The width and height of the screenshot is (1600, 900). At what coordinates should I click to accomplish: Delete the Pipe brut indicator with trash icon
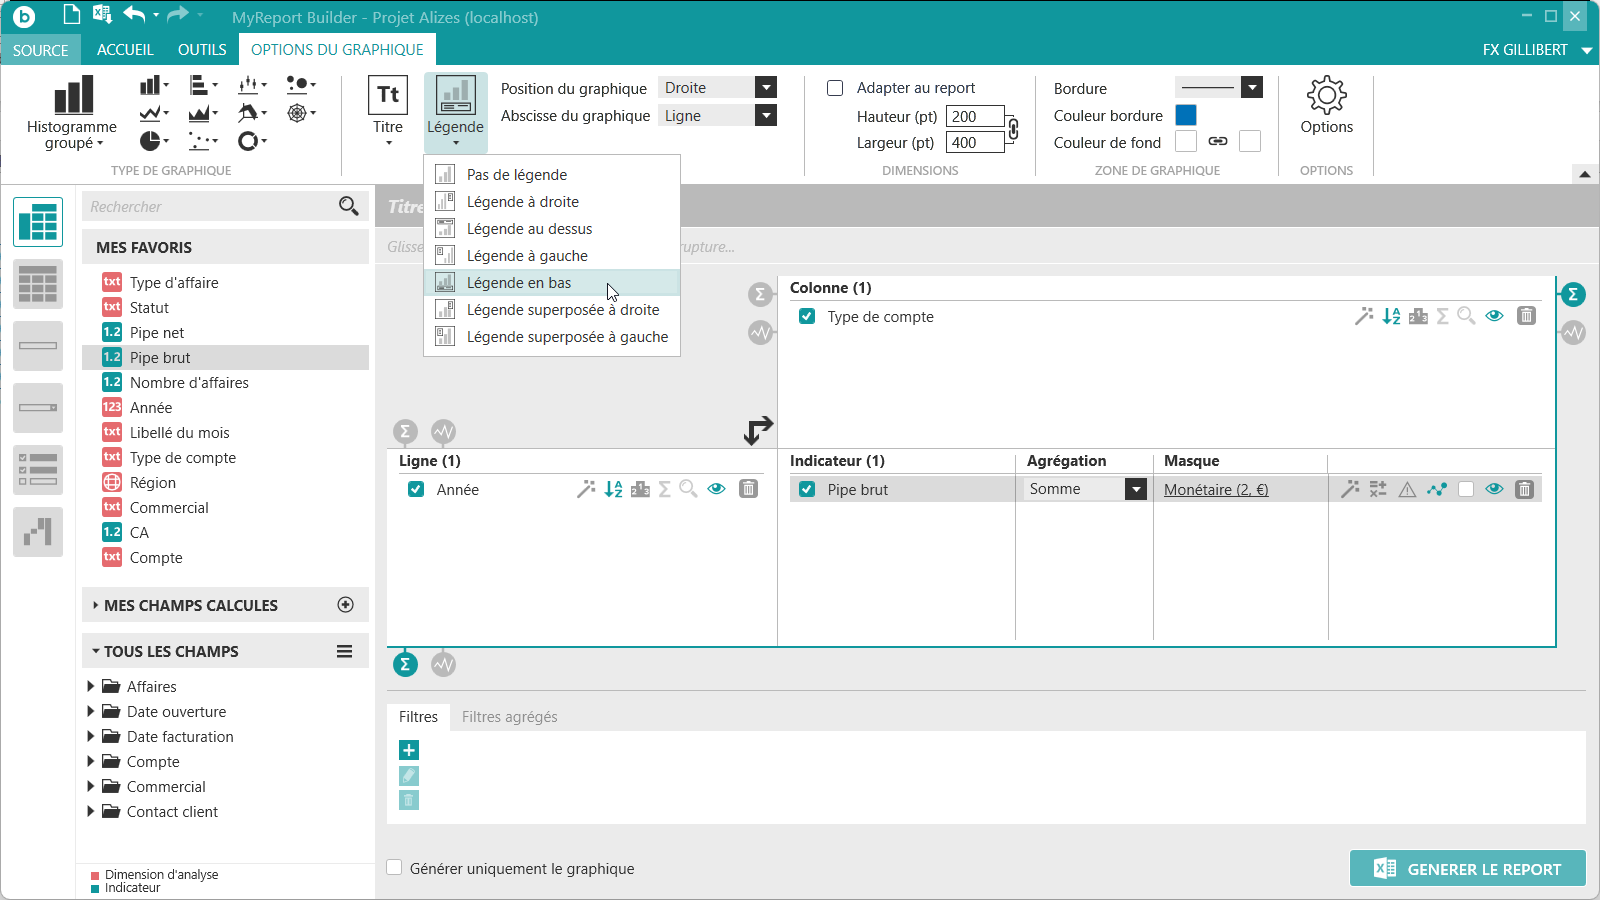[x=1524, y=489]
